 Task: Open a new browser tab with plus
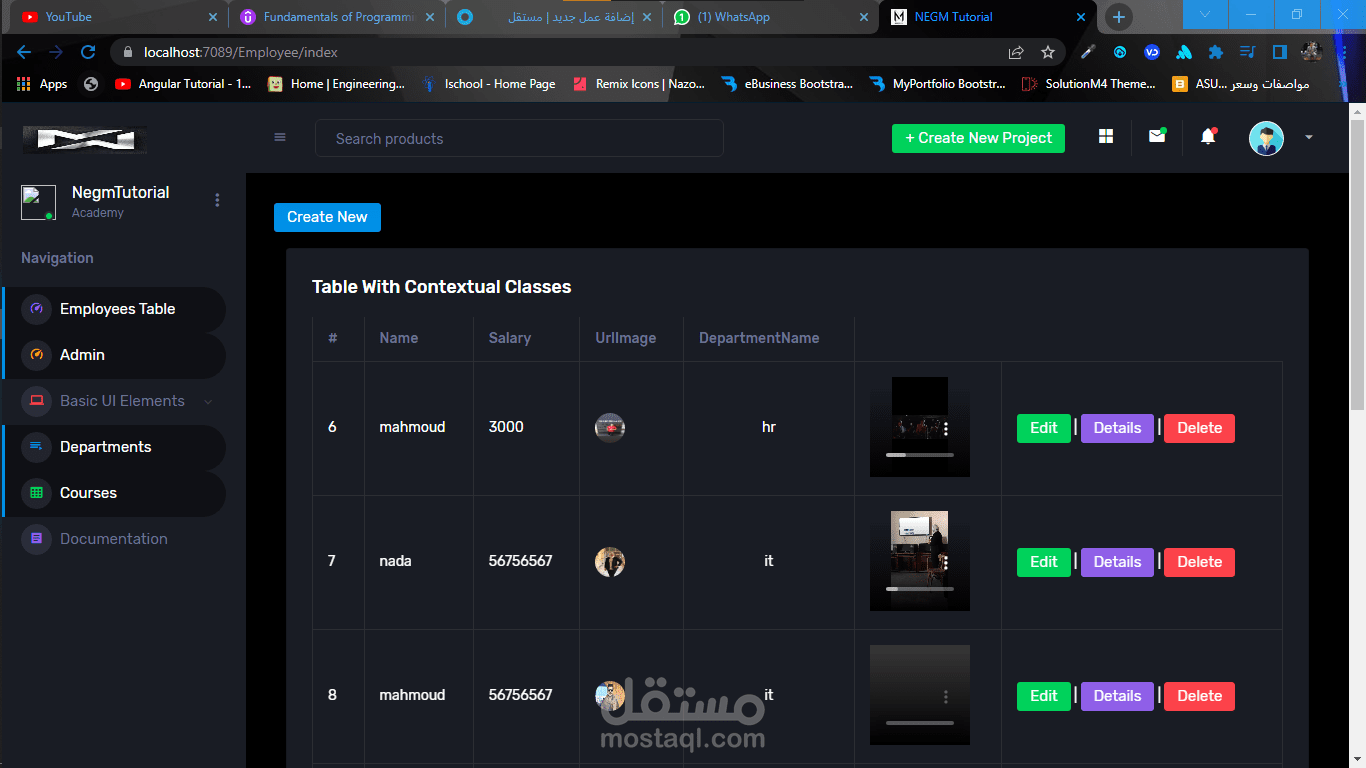tap(1119, 17)
